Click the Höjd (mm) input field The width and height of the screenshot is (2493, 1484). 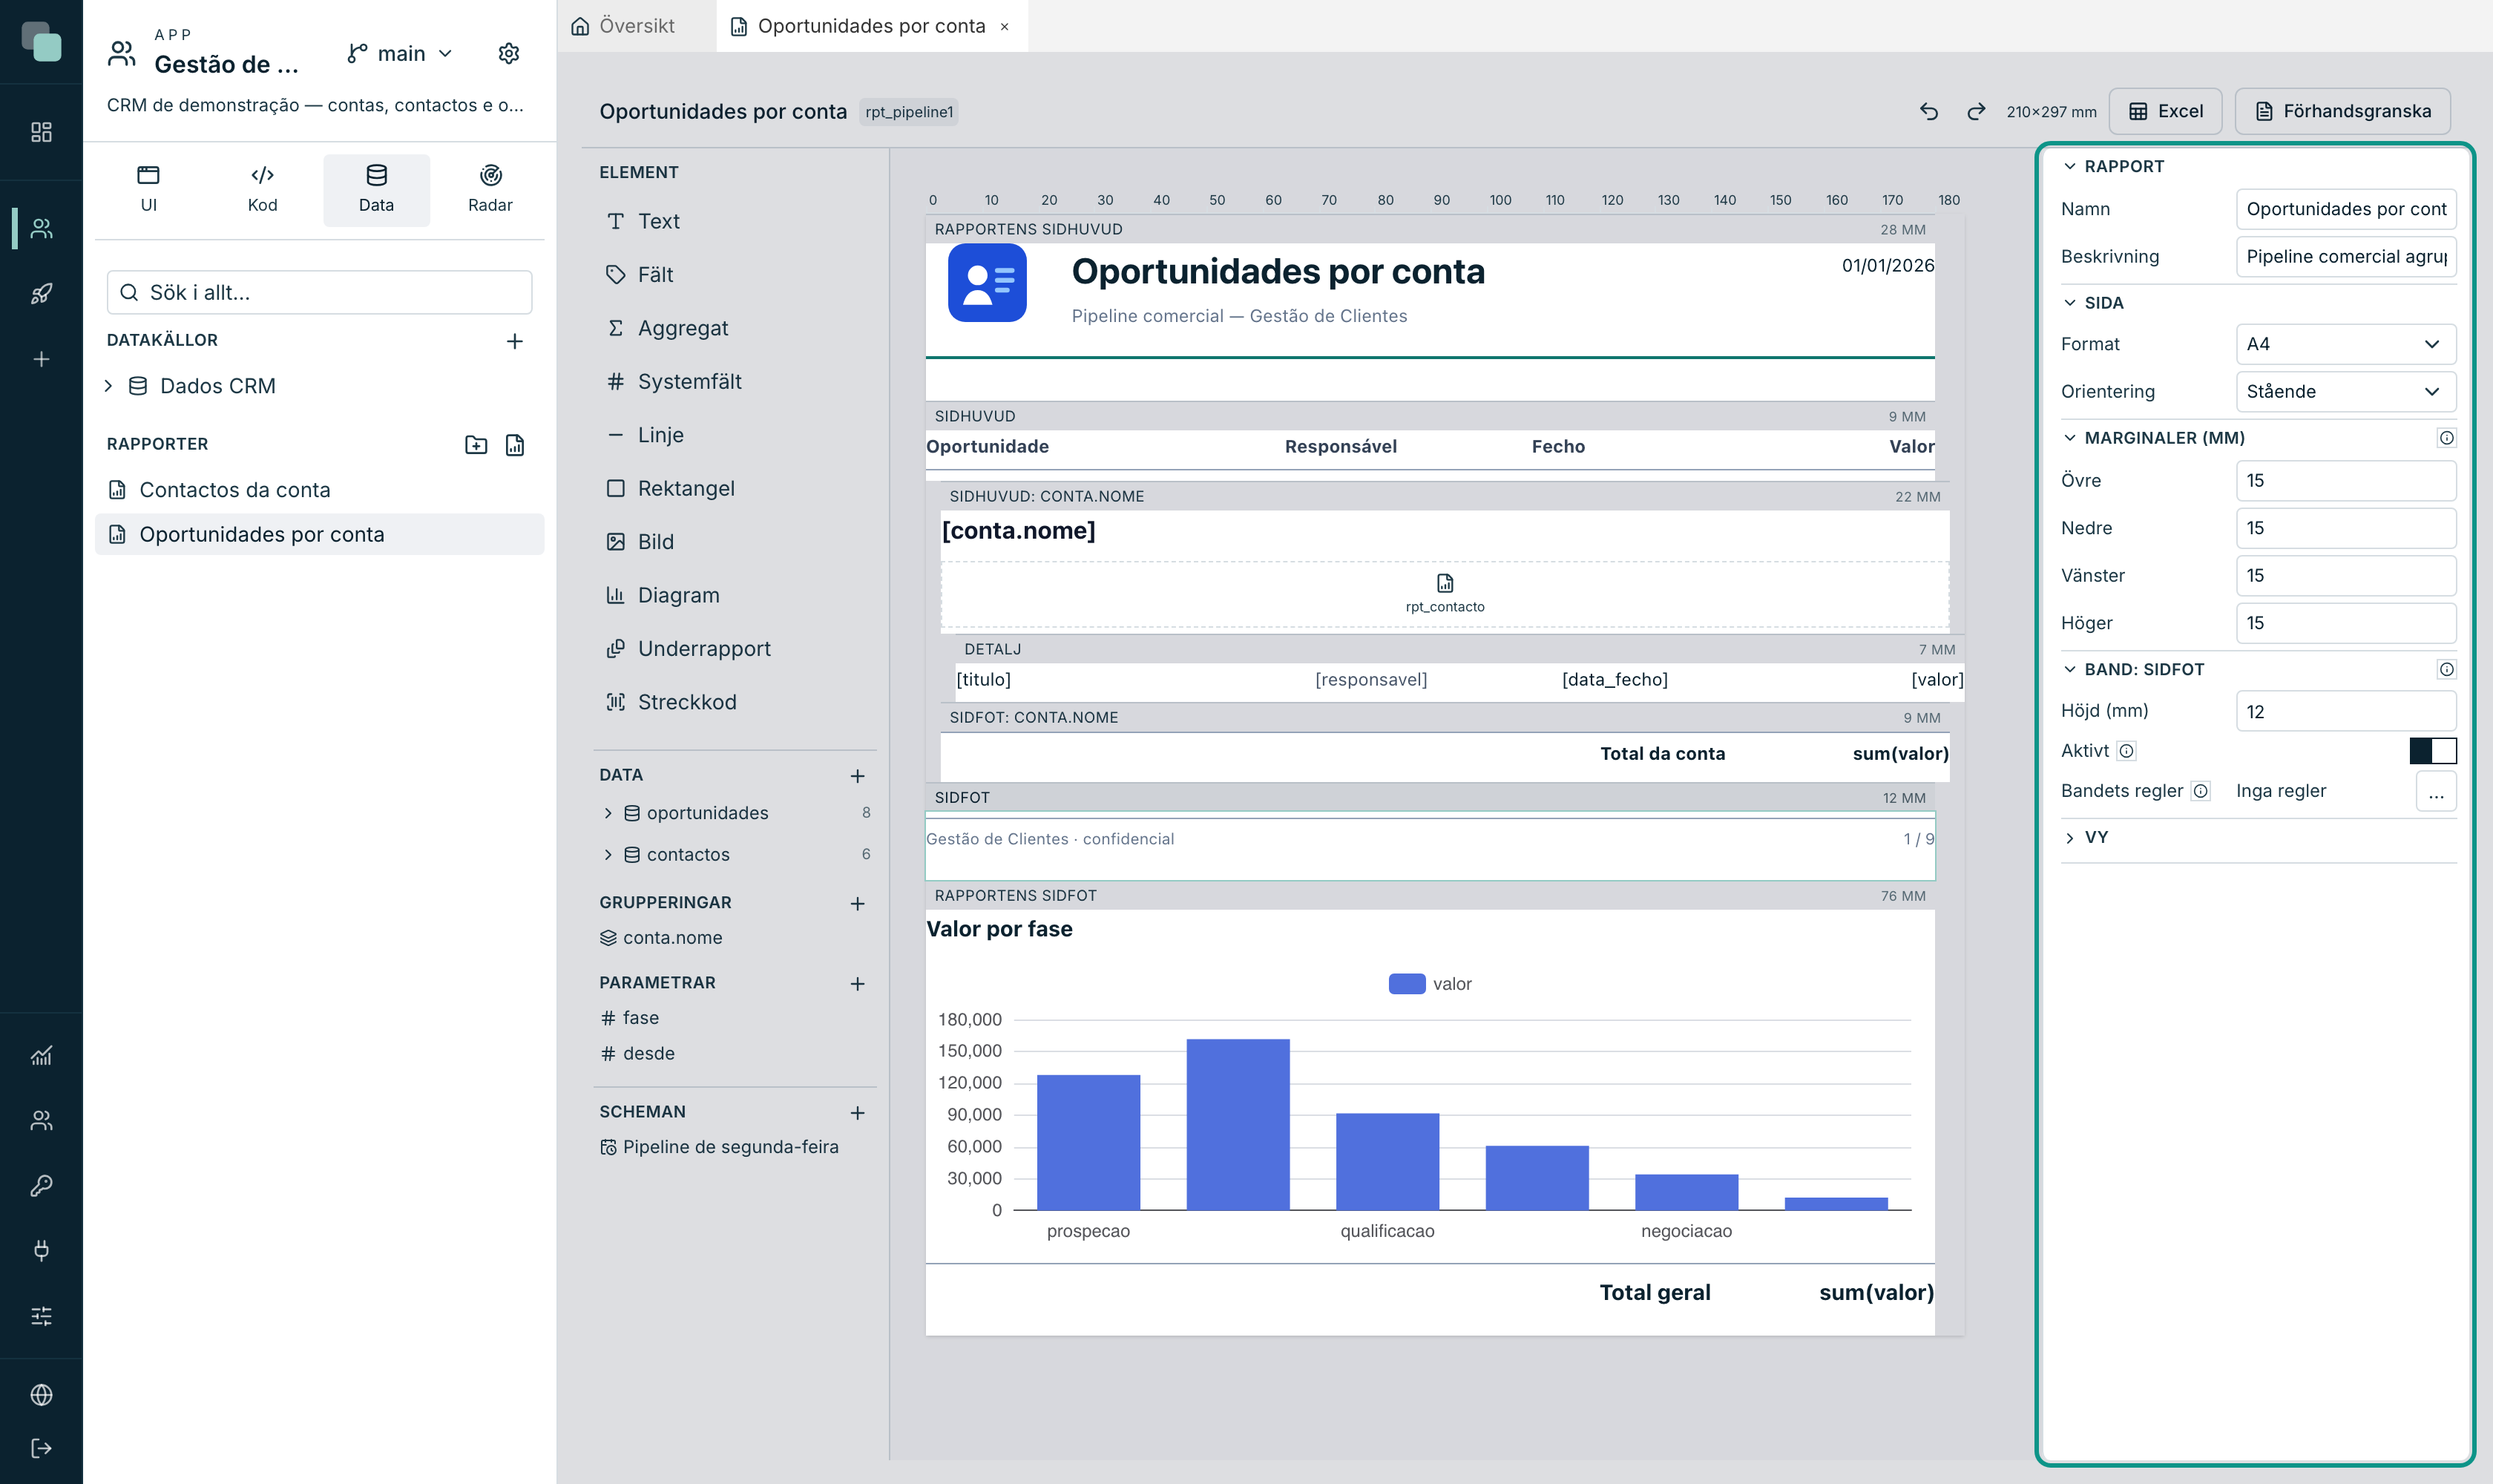[x=2345, y=711]
